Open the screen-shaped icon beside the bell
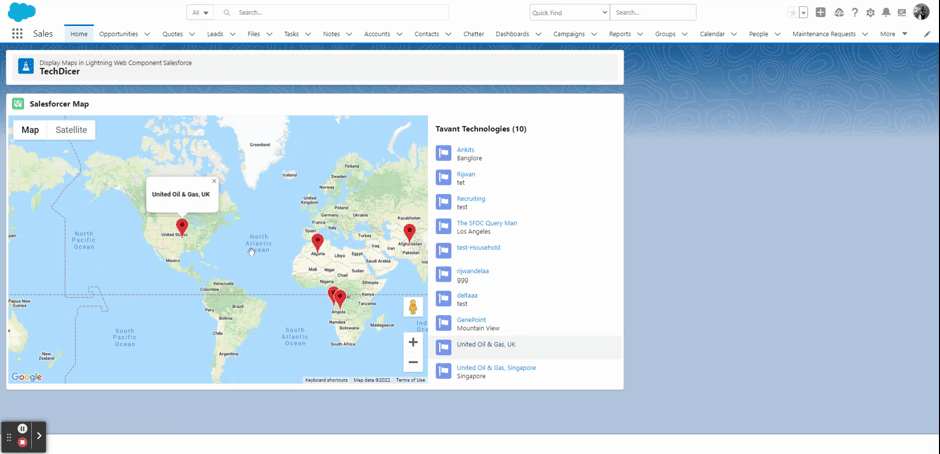940x454 pixels. [x=902, y=13]
